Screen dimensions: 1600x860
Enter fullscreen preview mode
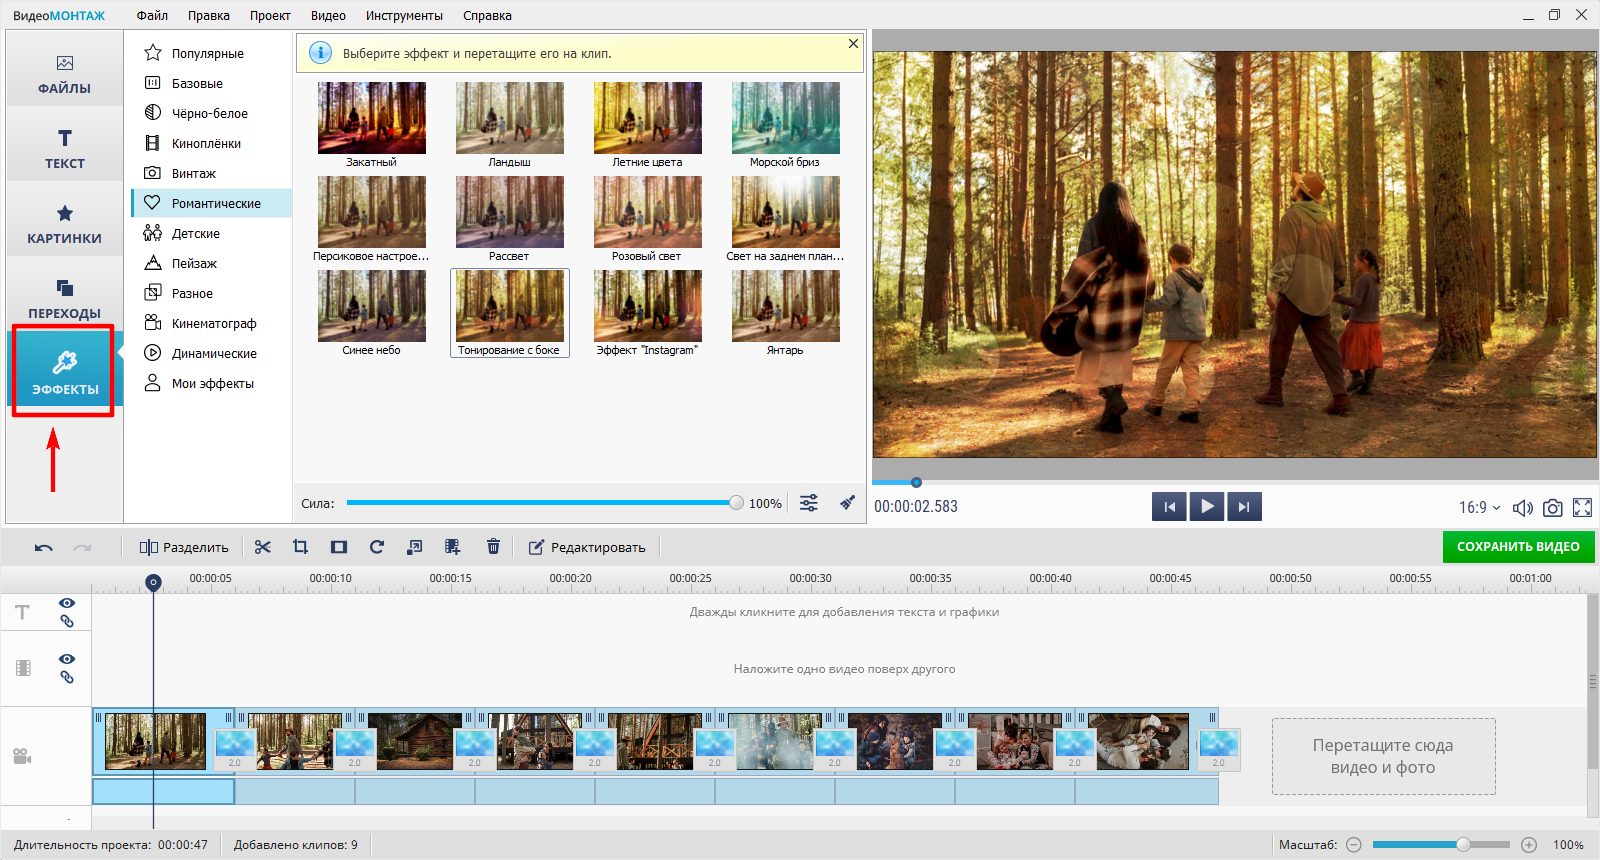tap(1582, 508)
